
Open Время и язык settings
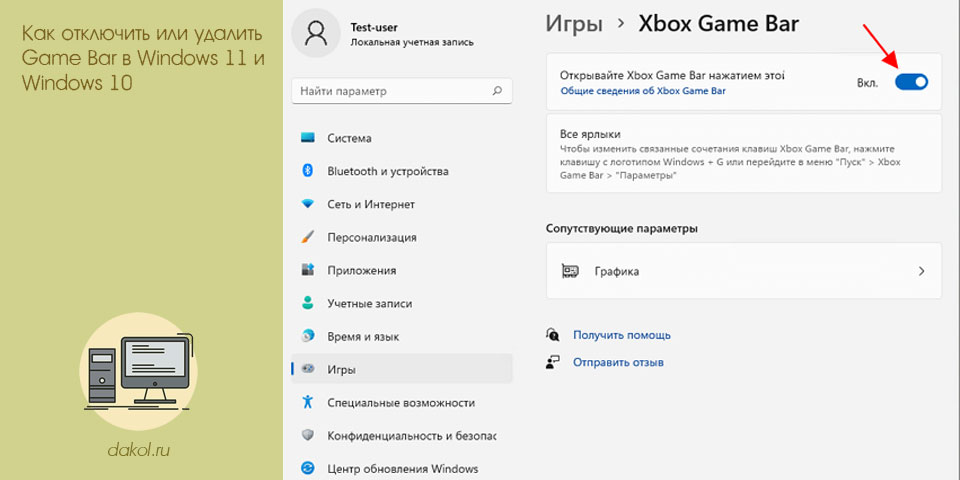click(402, 336)
